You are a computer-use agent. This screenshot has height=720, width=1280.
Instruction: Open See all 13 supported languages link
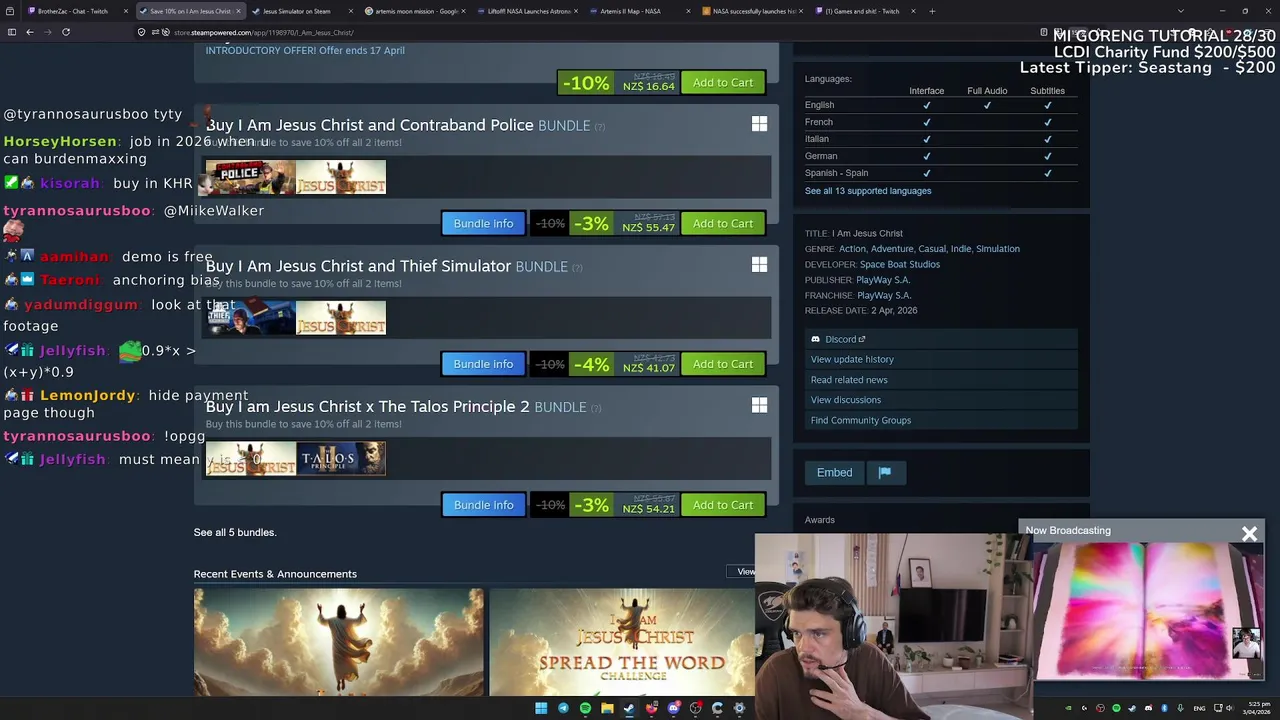click(x=868, y=191)
